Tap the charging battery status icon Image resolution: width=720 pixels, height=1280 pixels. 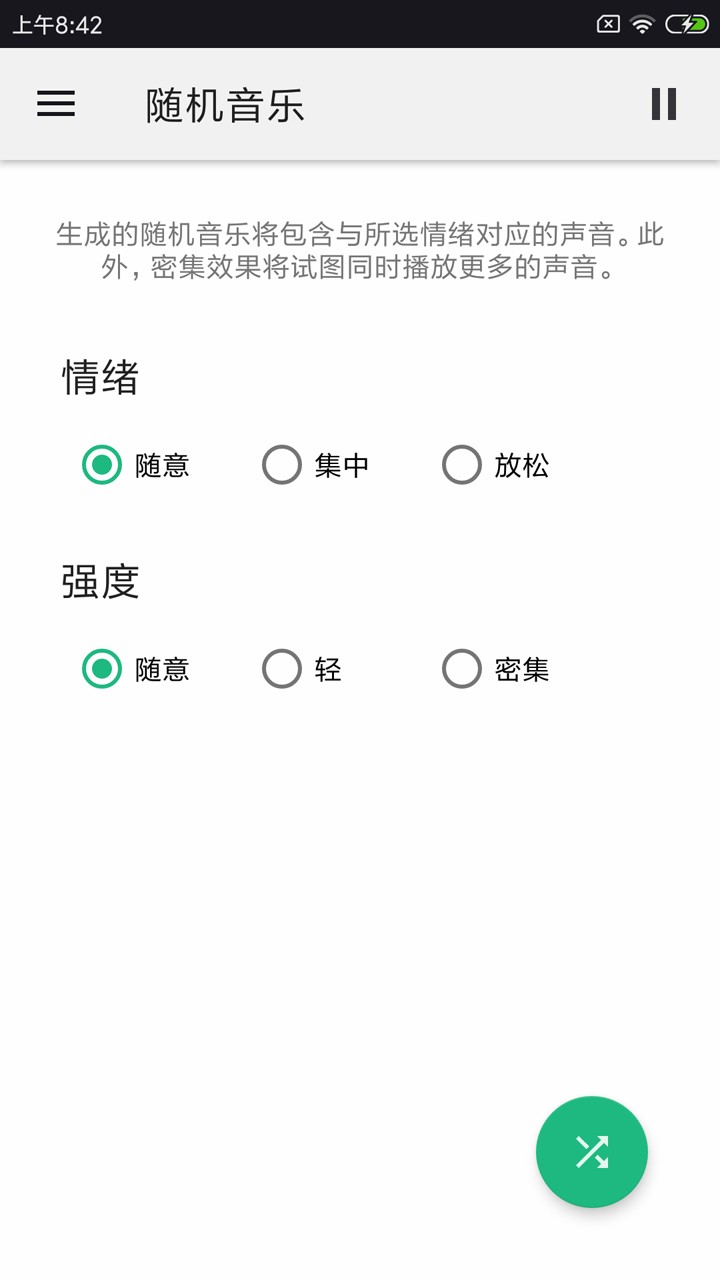(687, 24)
